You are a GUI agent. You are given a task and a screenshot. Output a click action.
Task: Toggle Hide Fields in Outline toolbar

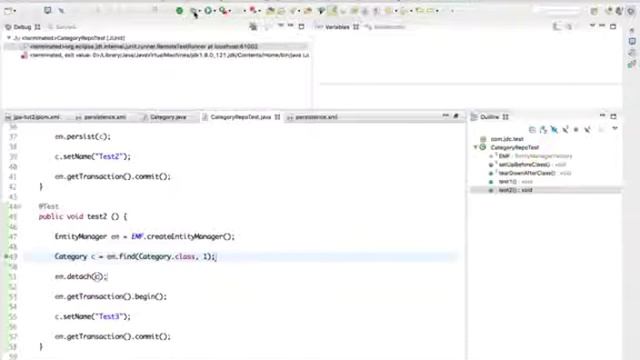pyautogui.click(x=554, y=130)
